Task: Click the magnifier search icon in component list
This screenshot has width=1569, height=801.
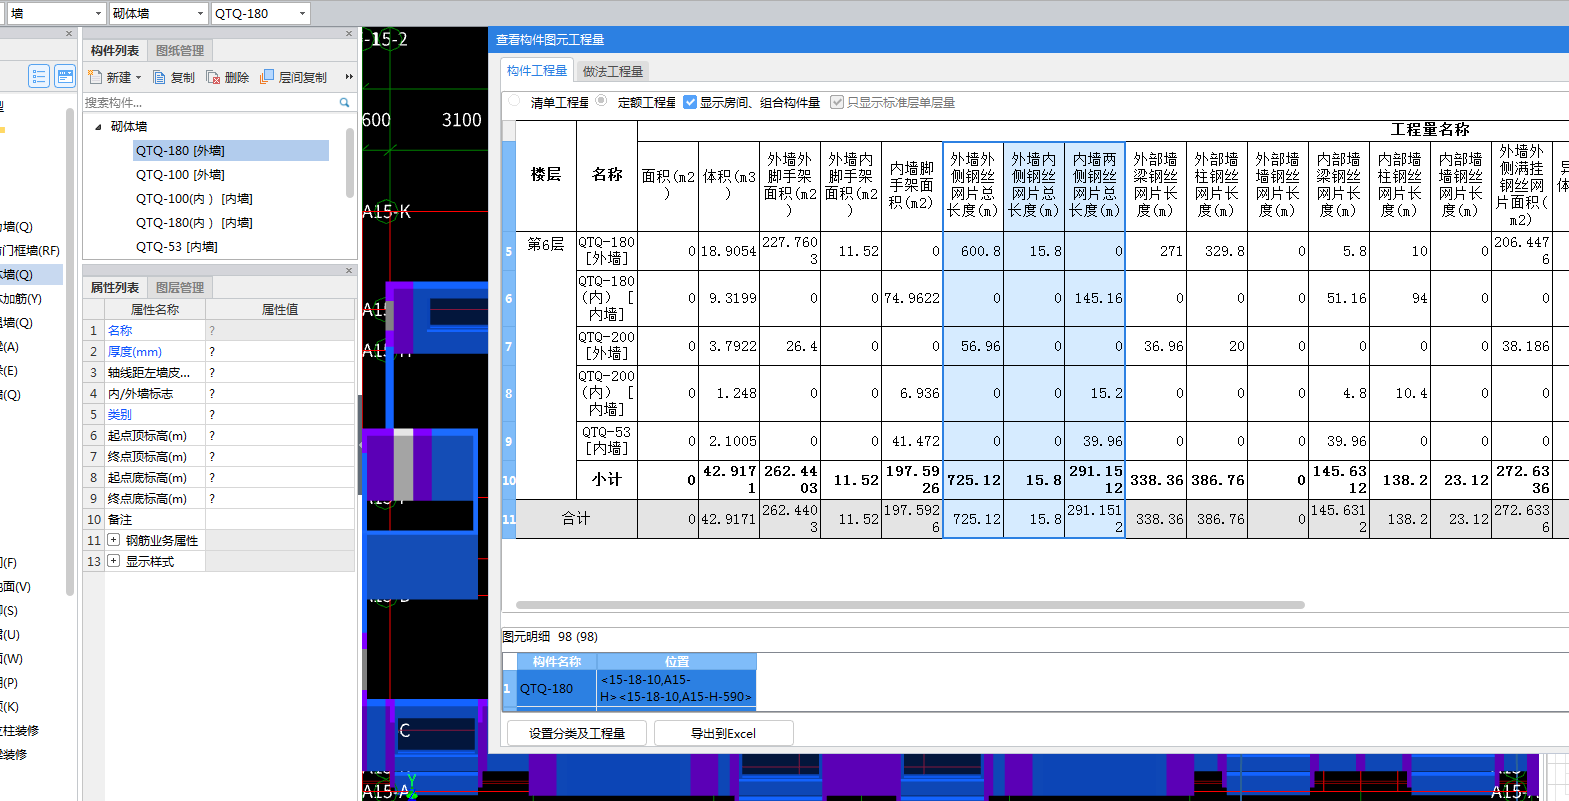Action: point(345,102)
